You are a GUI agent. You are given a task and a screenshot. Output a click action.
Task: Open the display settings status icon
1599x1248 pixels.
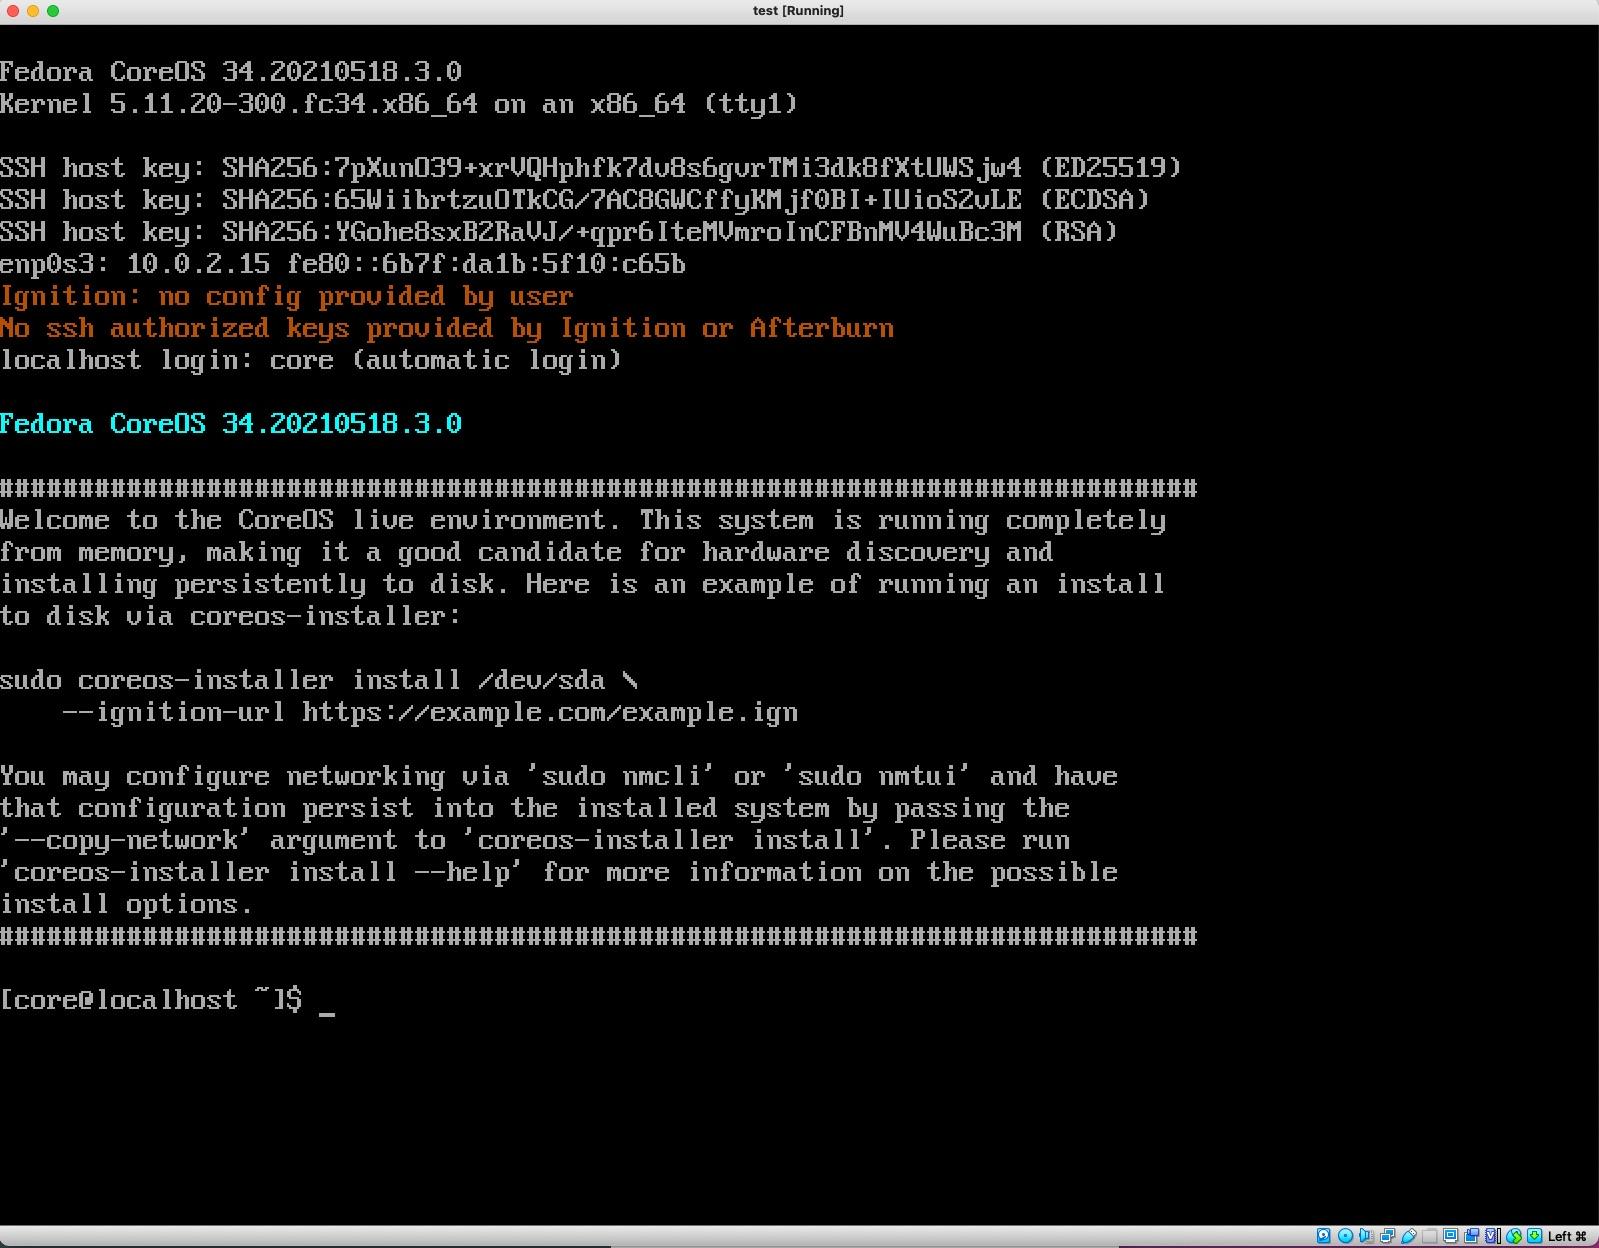[x=1450, y=1236]
